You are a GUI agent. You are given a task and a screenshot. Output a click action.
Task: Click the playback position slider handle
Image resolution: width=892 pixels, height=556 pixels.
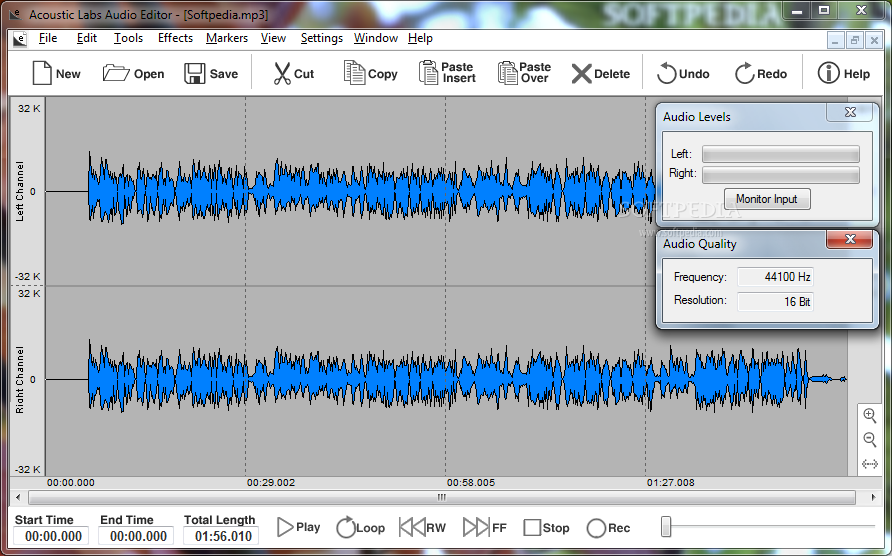pyautogui.click(x=666, y=527)
